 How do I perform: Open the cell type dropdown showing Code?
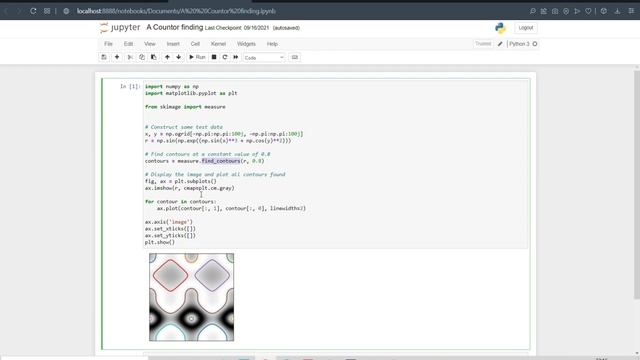point(264,58)
